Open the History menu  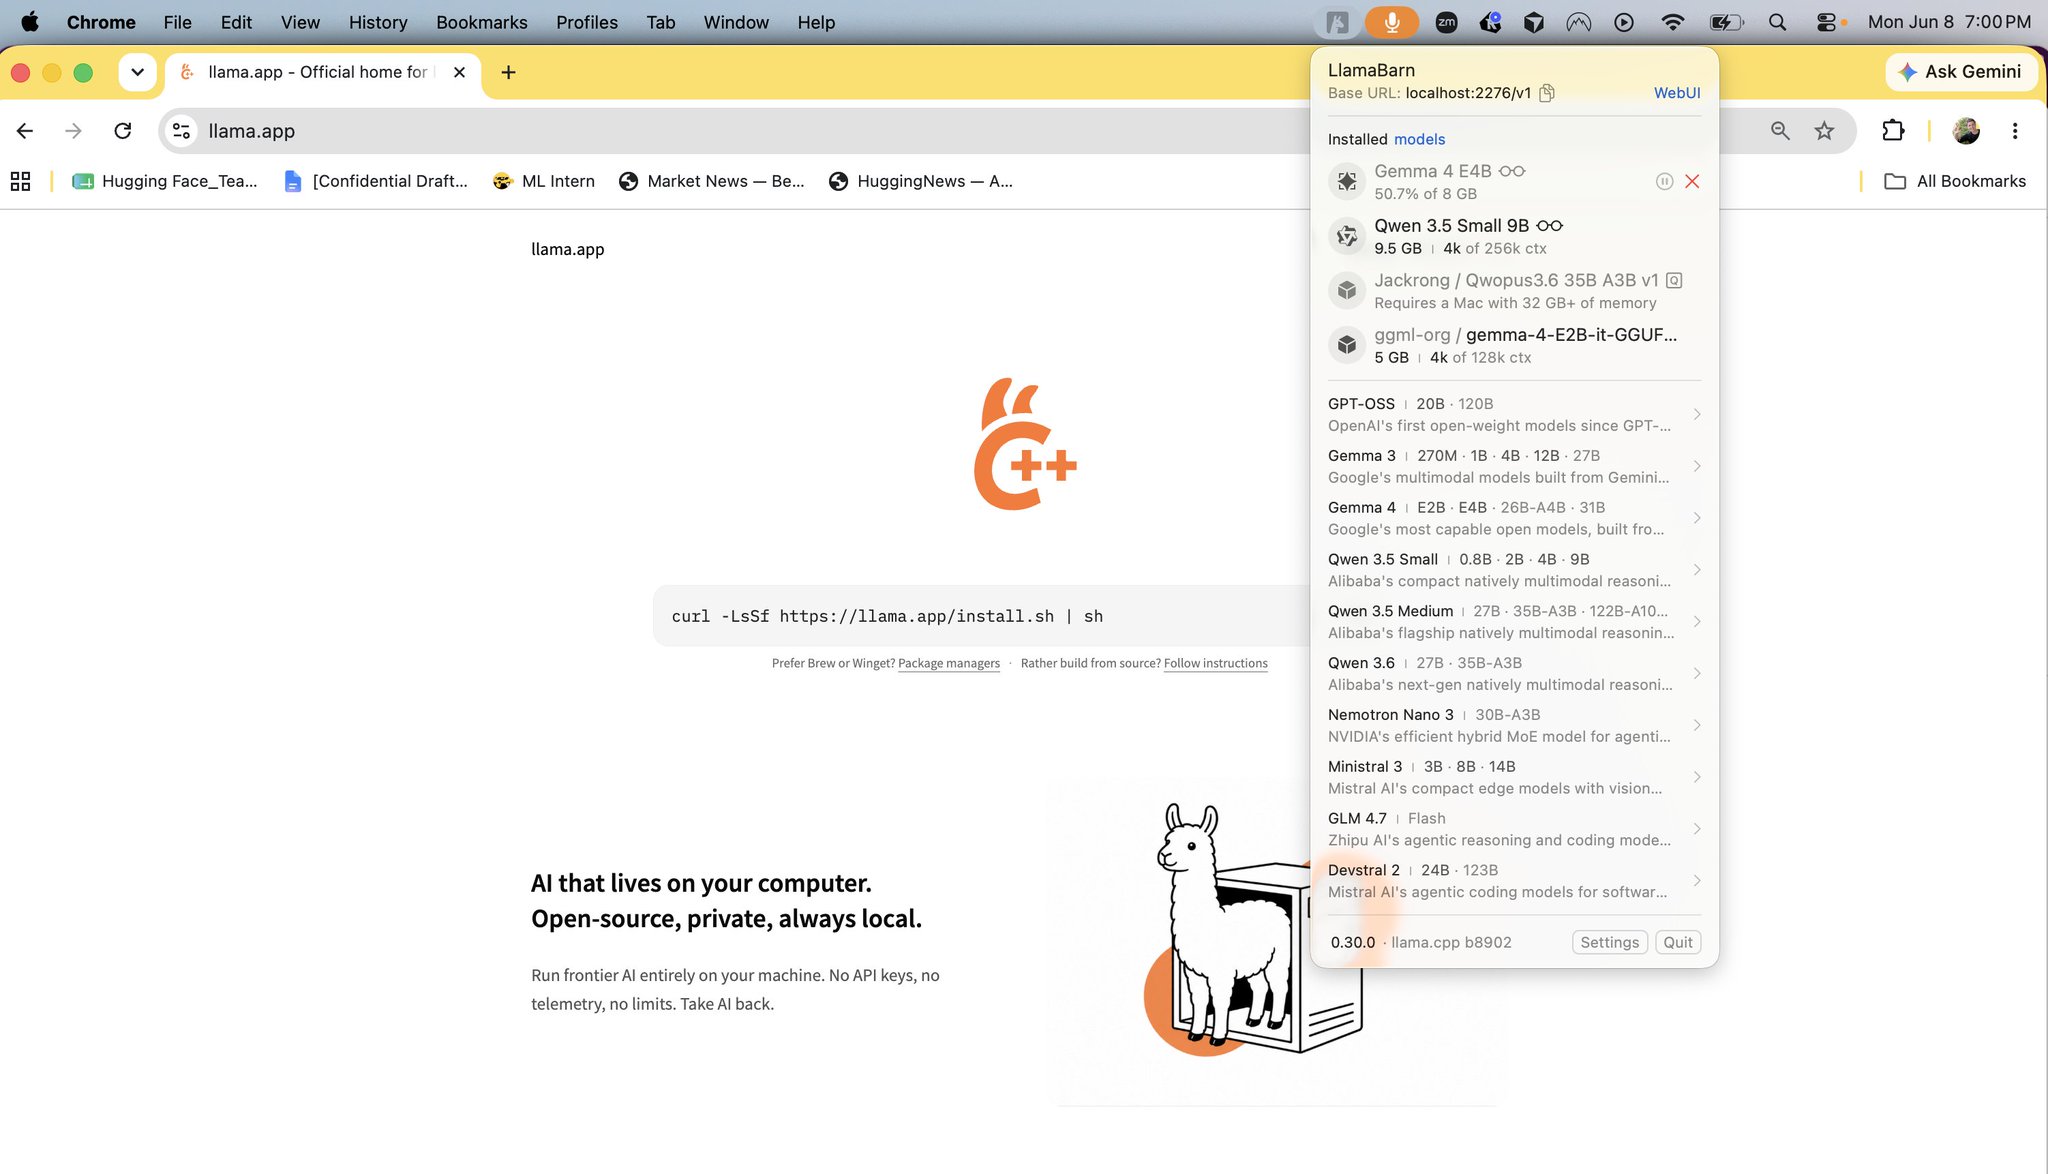coord(378,22)
